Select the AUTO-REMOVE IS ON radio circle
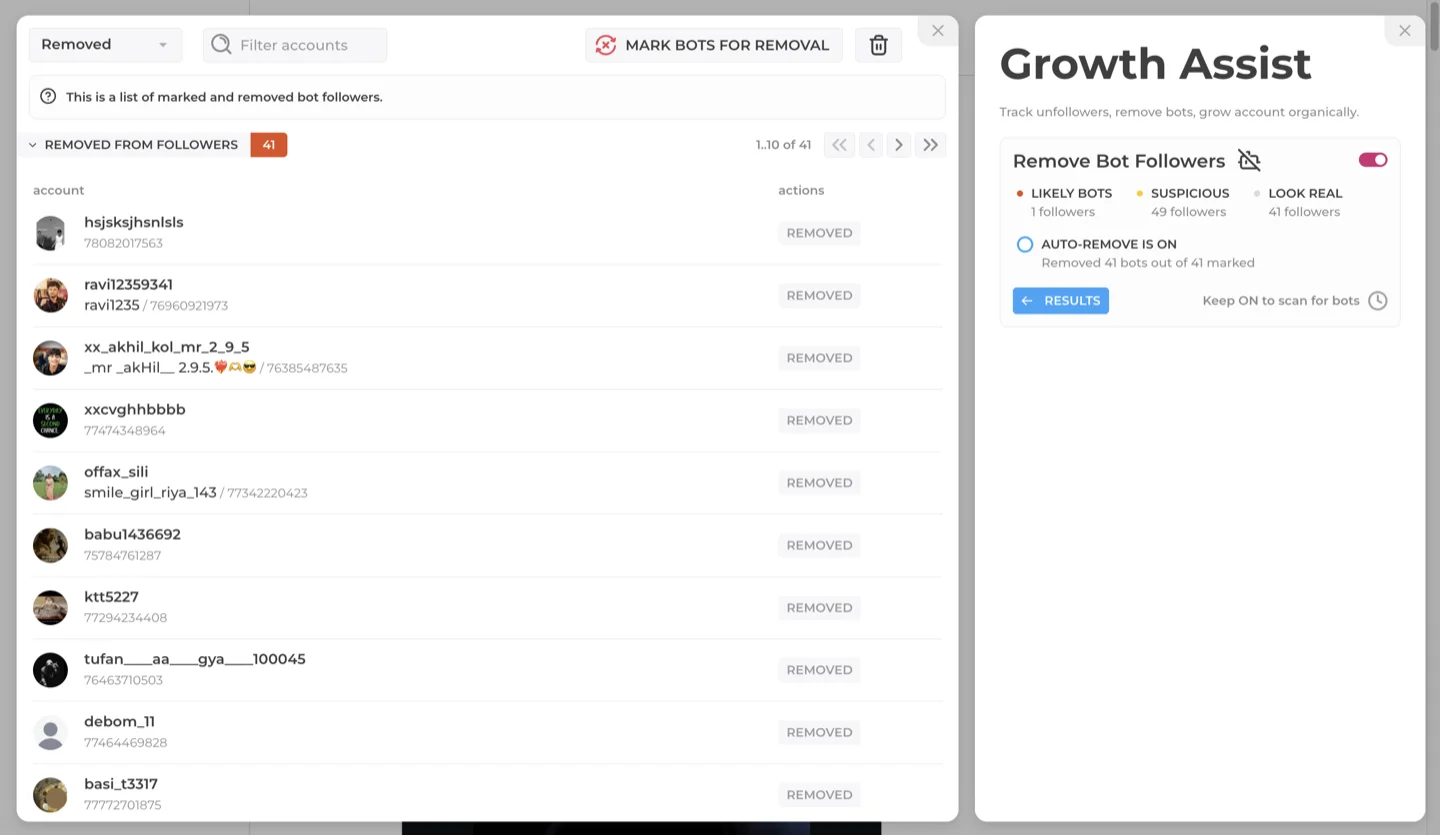 tap(1024, 244)
